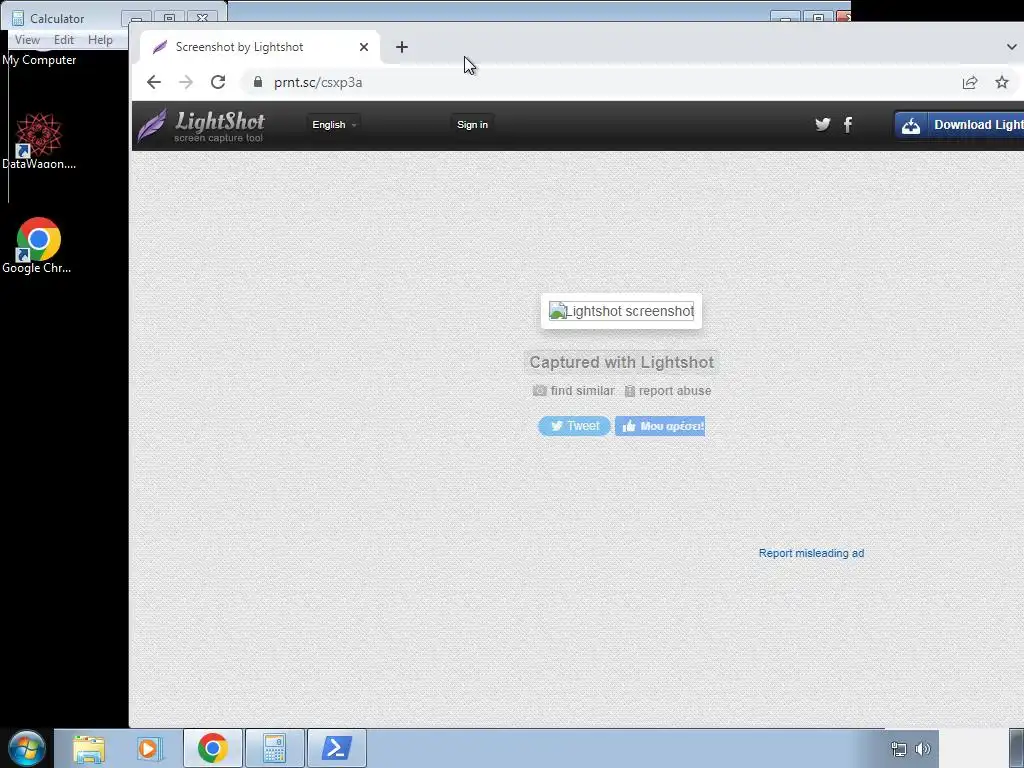The image size is (1024, 768).
Task: Close the Screenshot by Lightshot tab
Action: (x=364, y=47)
